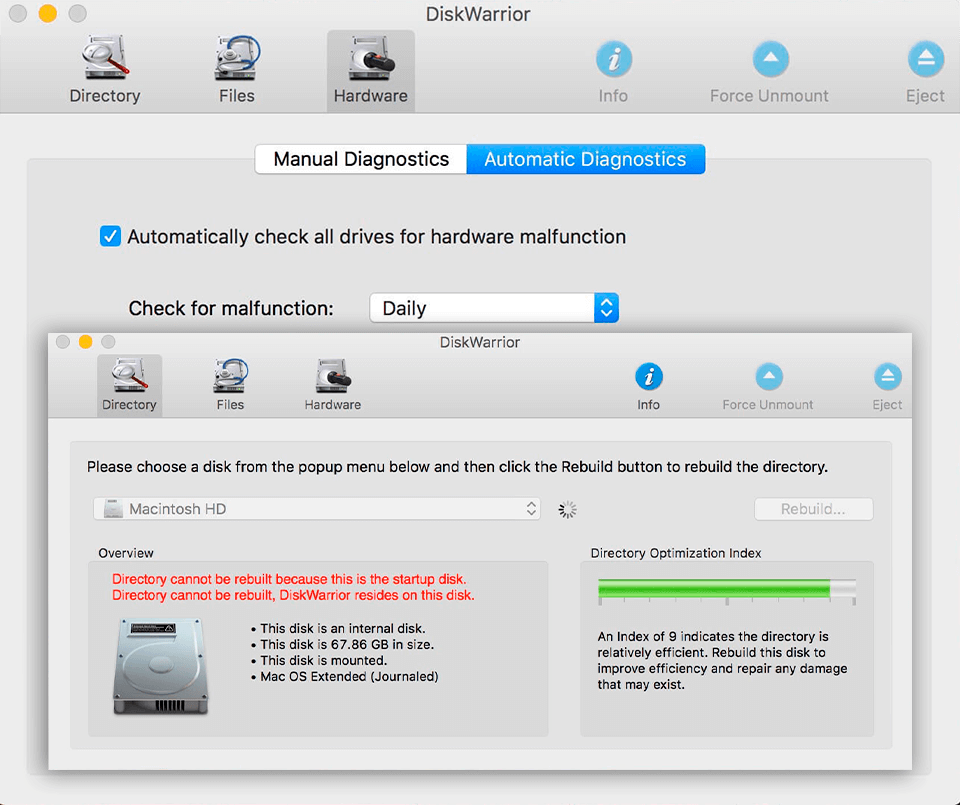Viewport: 960px width, 805px height.
Task: Click Eject in the front window toolbar
Action: pos(887,387)
